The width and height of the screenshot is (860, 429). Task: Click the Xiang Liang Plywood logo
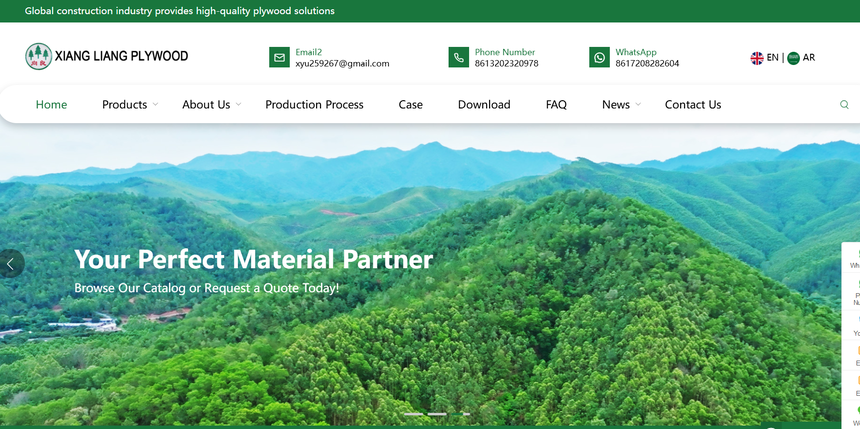point(106,56)
